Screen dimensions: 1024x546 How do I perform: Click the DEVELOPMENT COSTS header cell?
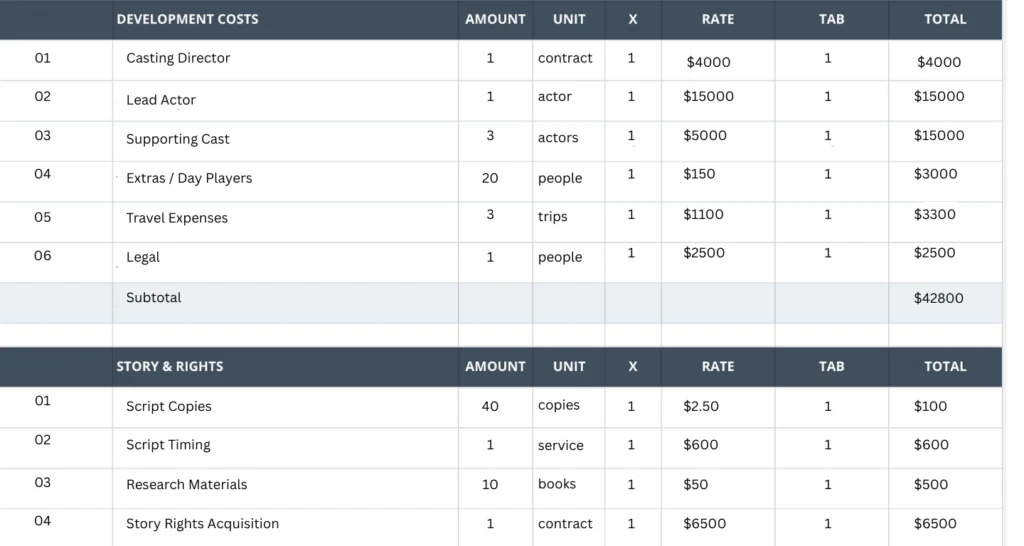coord(187,19)
